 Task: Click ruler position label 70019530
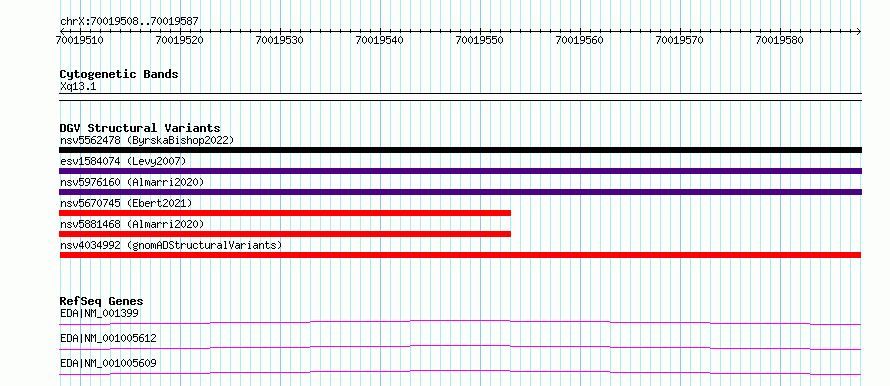[279, 41]
